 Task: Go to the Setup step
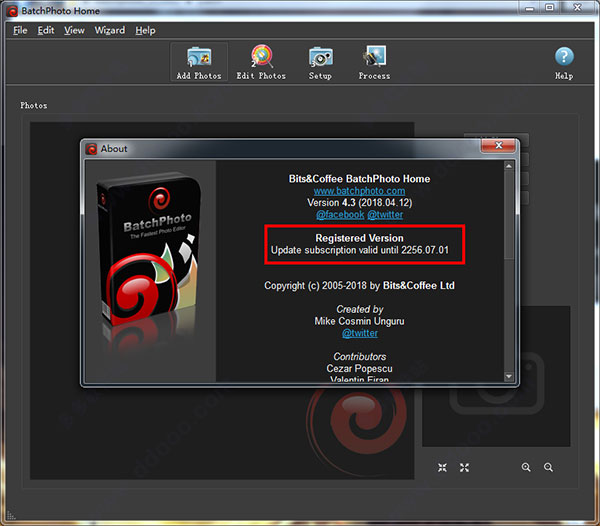tap(320, 62)
